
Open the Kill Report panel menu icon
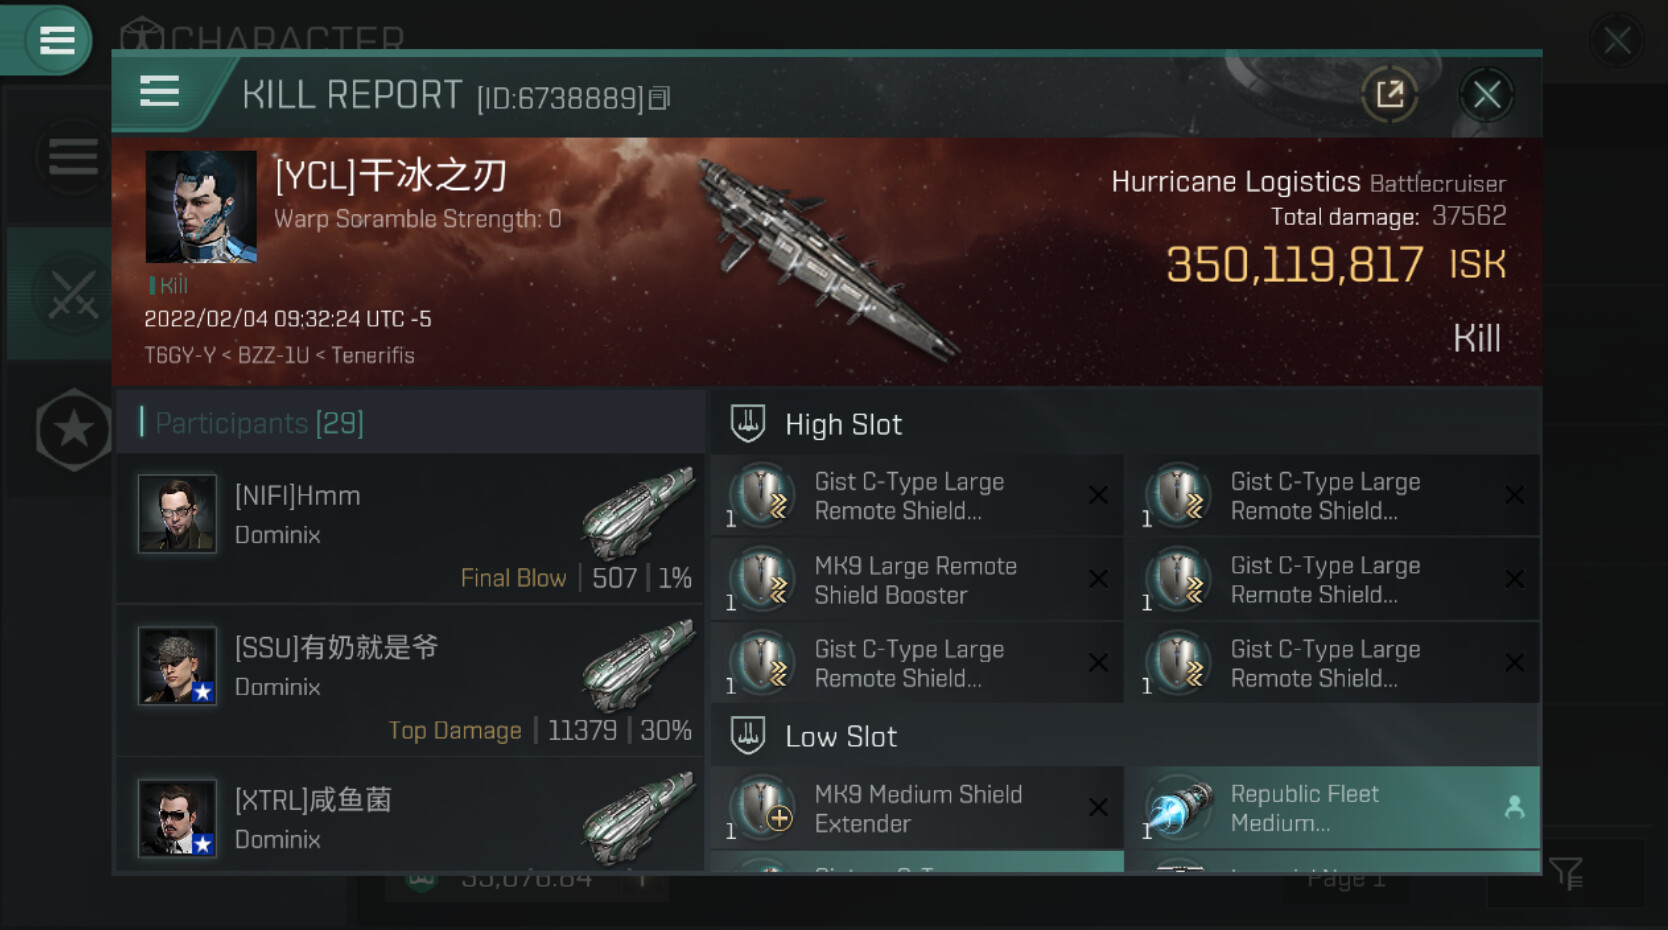(x=159, y=91)
